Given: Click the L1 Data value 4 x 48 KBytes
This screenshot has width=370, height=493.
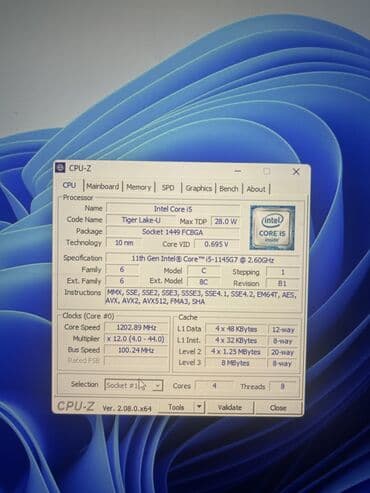Looking at the screenshot, I should coord(236,329).
